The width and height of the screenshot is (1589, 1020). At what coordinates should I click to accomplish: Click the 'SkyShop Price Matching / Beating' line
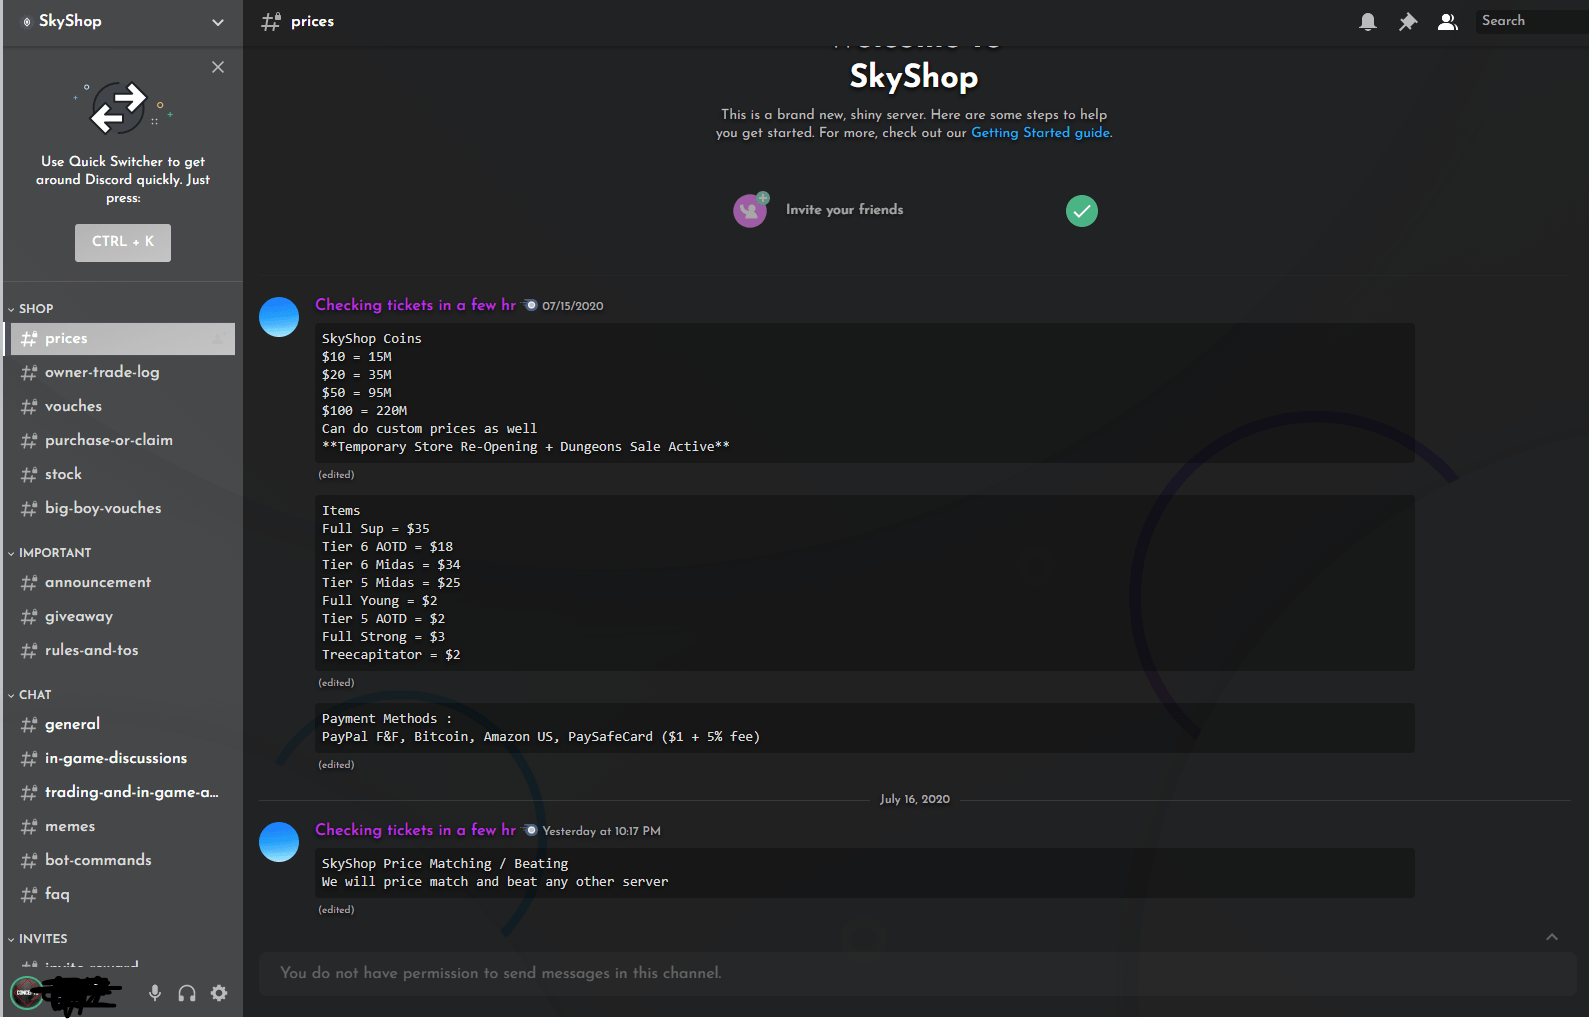[x=445, y=864]
